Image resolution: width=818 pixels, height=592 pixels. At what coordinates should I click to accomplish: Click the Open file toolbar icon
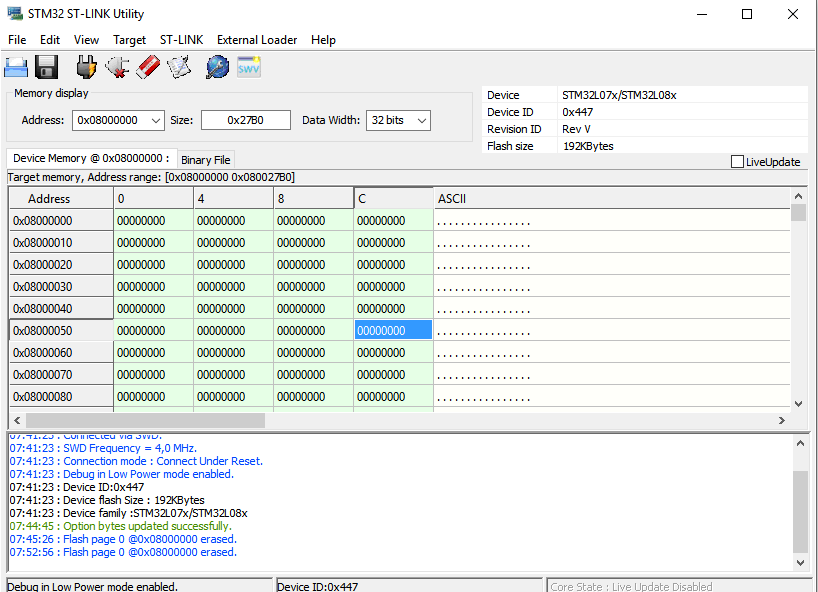click(16, 67)
